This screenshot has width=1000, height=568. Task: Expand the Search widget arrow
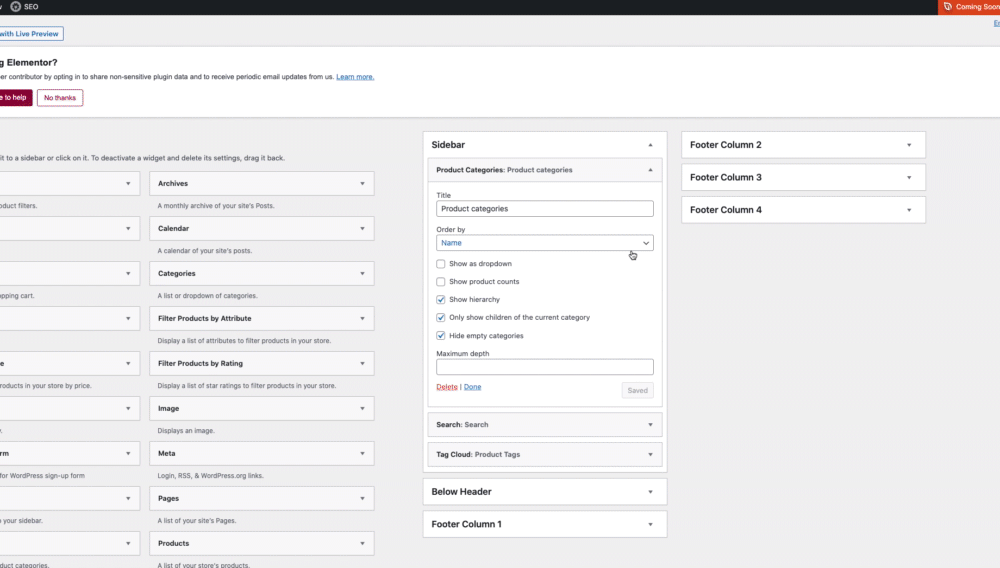(650, 424)
